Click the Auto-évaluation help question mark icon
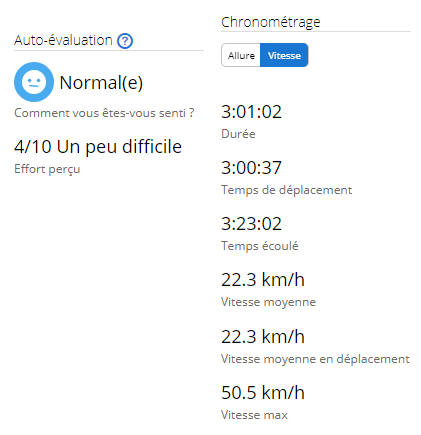The width and height of the screenshot is (421, 435). (125, 41)
